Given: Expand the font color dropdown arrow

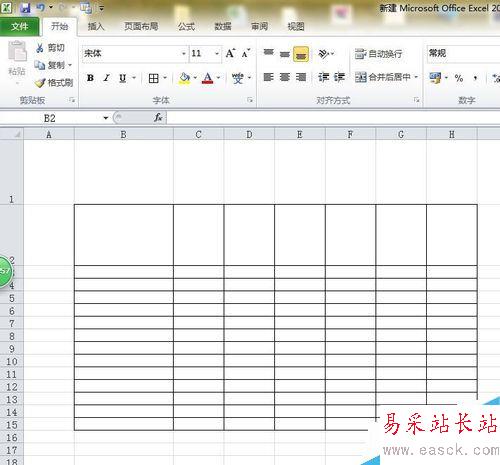Looking at the screenshot, I should tap(219, 78).
